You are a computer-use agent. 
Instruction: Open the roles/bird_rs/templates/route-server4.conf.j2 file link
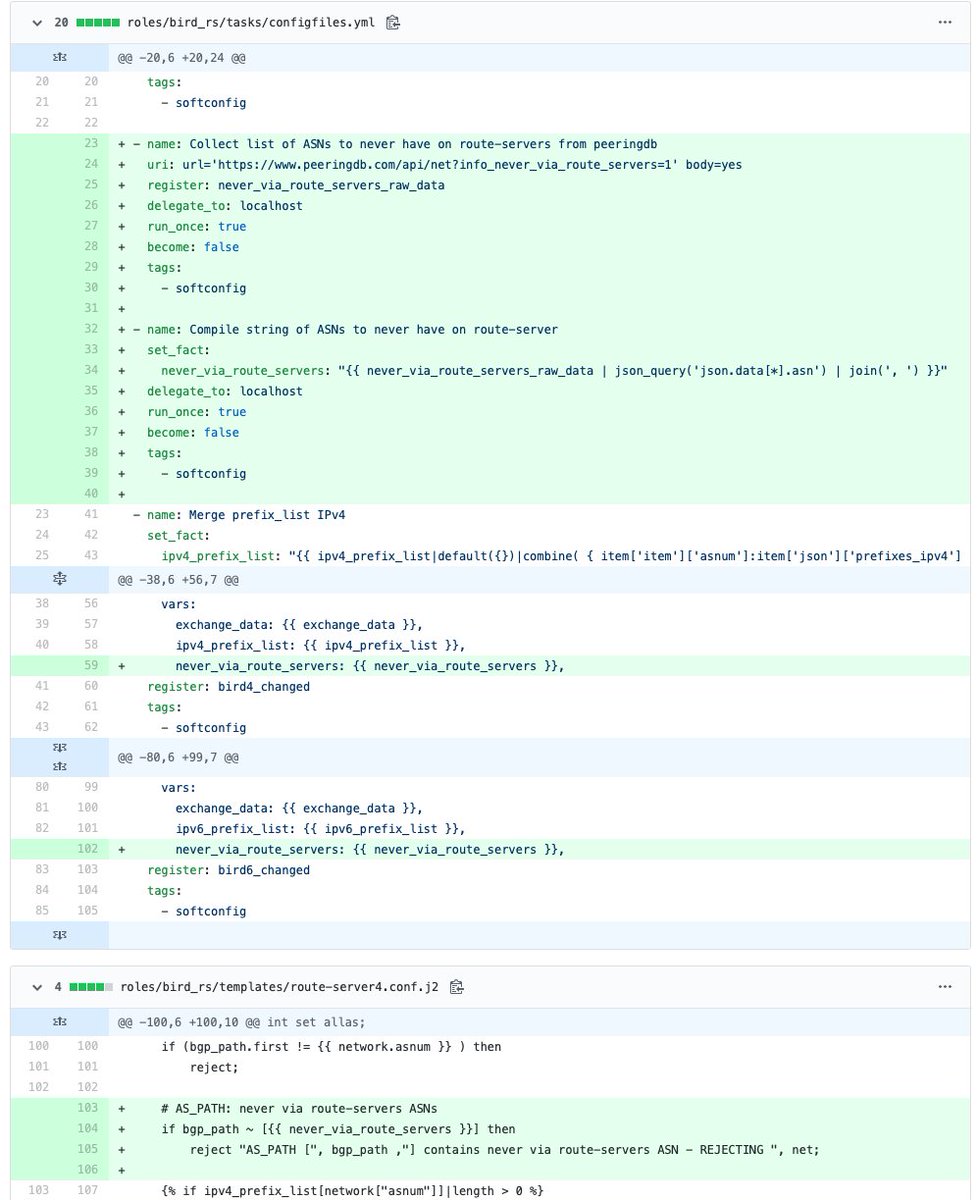(279, 987)
